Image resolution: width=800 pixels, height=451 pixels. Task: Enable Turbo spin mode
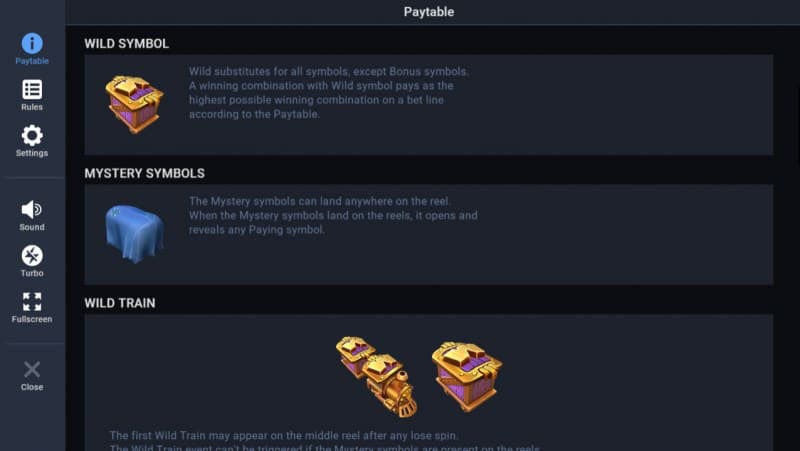click(32, 261)
